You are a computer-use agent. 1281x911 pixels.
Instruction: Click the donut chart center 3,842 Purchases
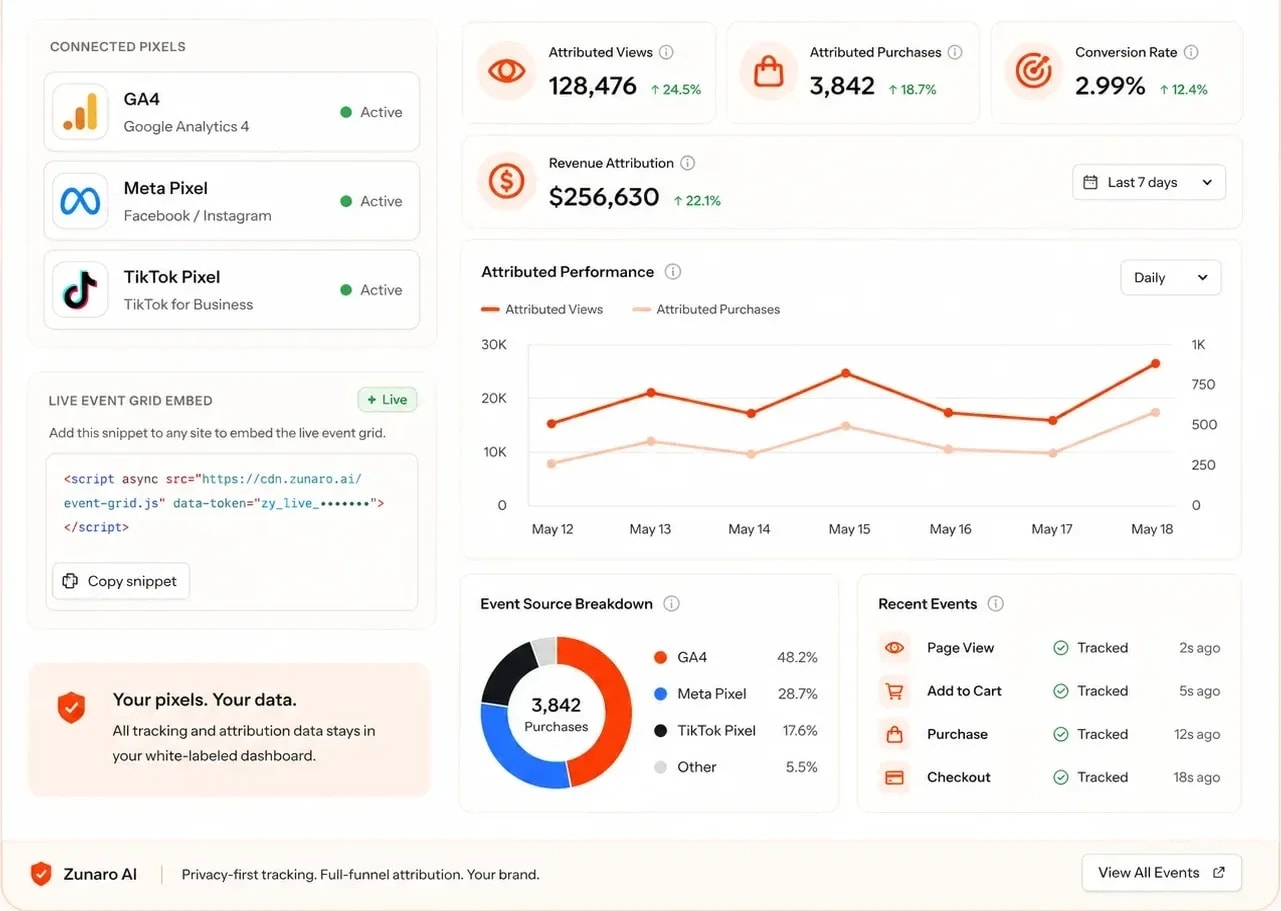click(556, 714)
